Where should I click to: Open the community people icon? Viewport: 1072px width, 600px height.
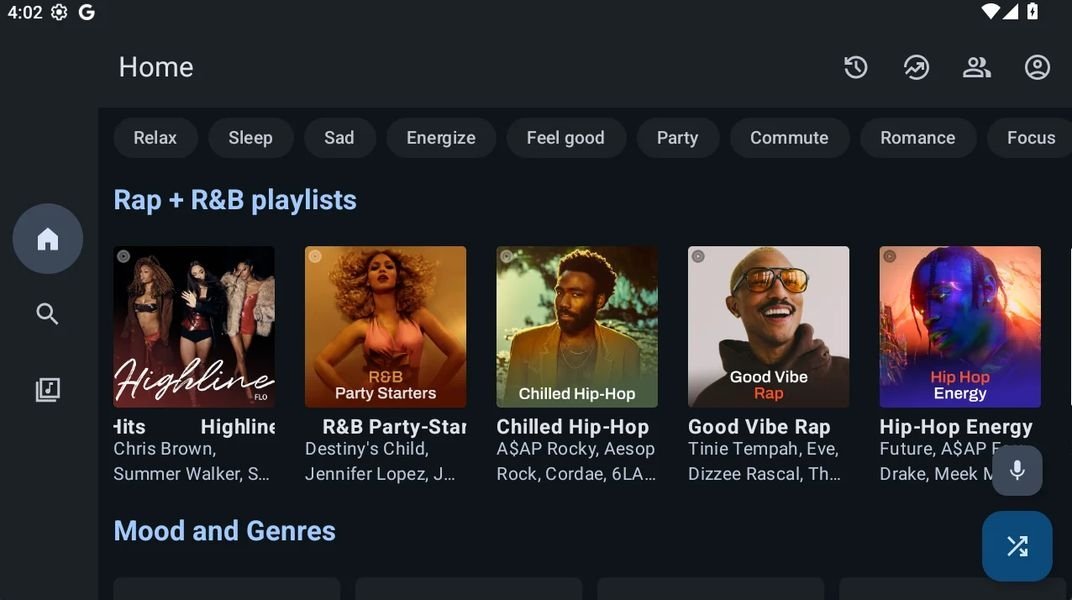coord(976,67)
